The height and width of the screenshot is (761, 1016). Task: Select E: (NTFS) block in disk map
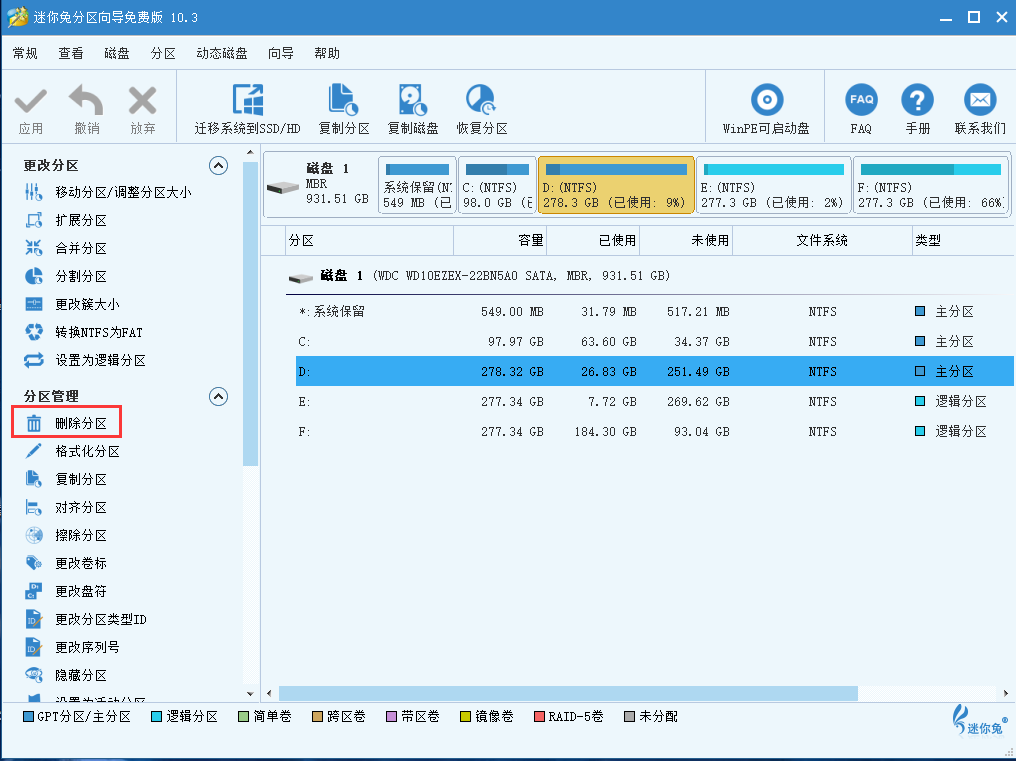point(773,185)
